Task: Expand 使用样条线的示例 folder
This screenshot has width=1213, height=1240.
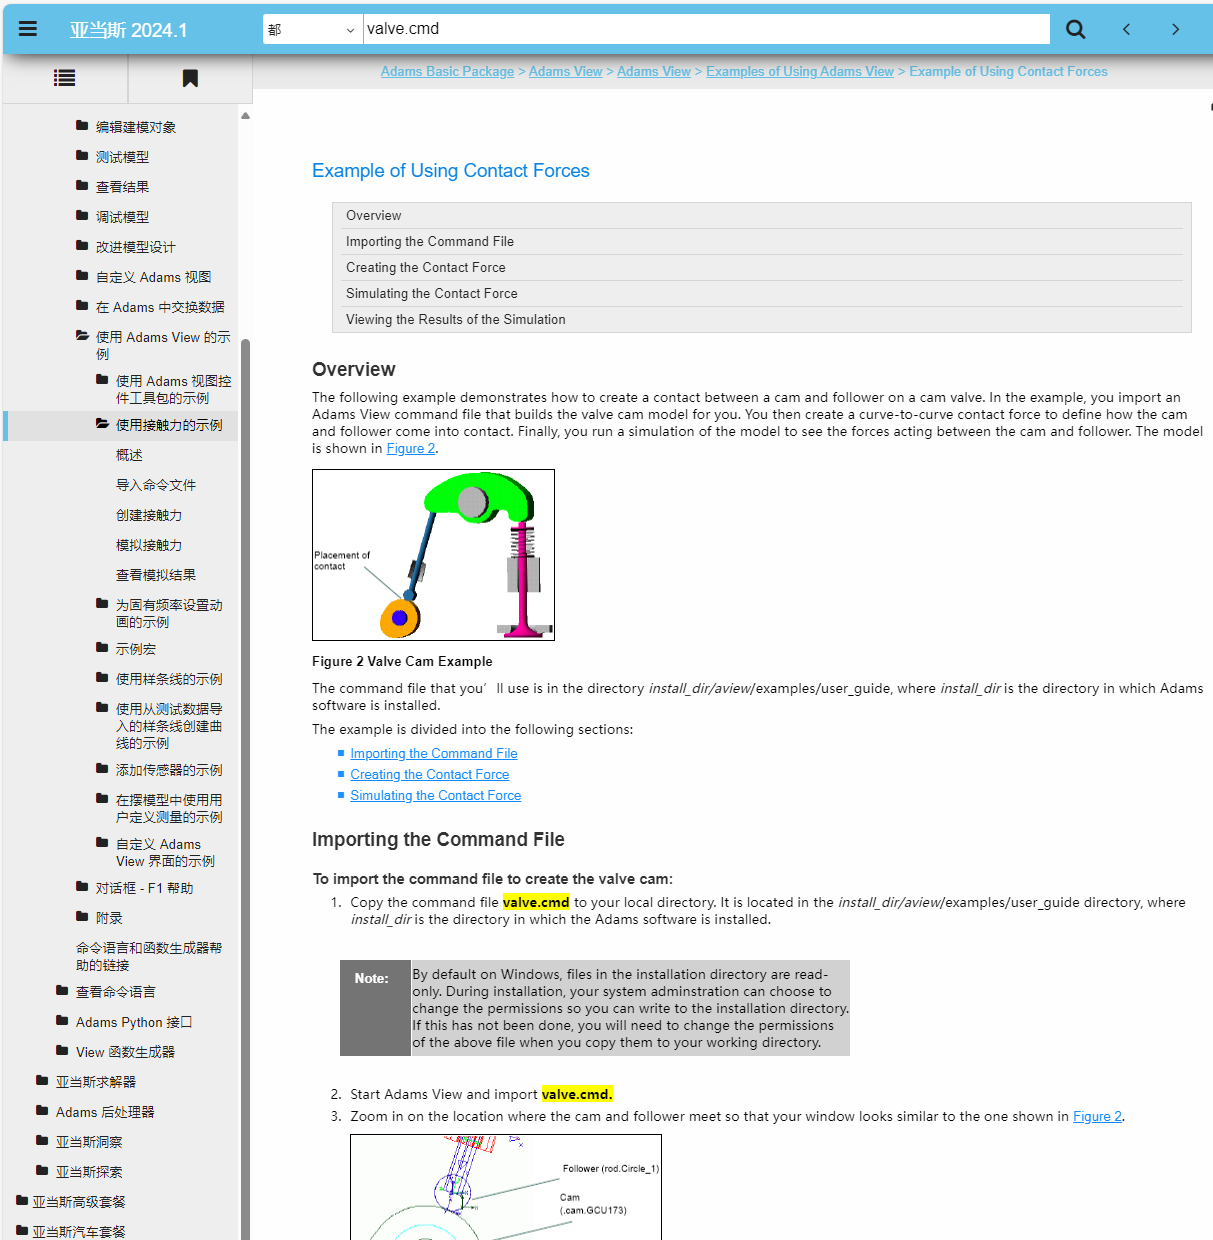Action: click(102, 678)
